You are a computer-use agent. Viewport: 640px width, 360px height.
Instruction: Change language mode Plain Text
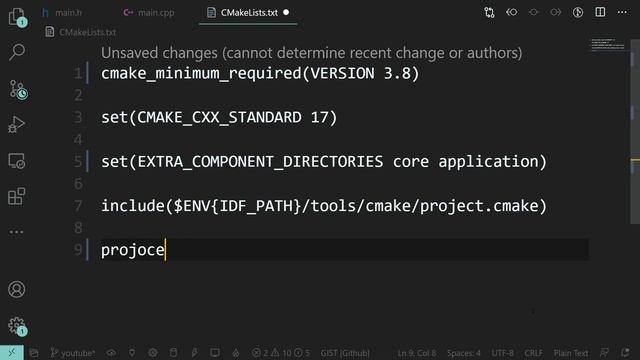click(571, 353)
